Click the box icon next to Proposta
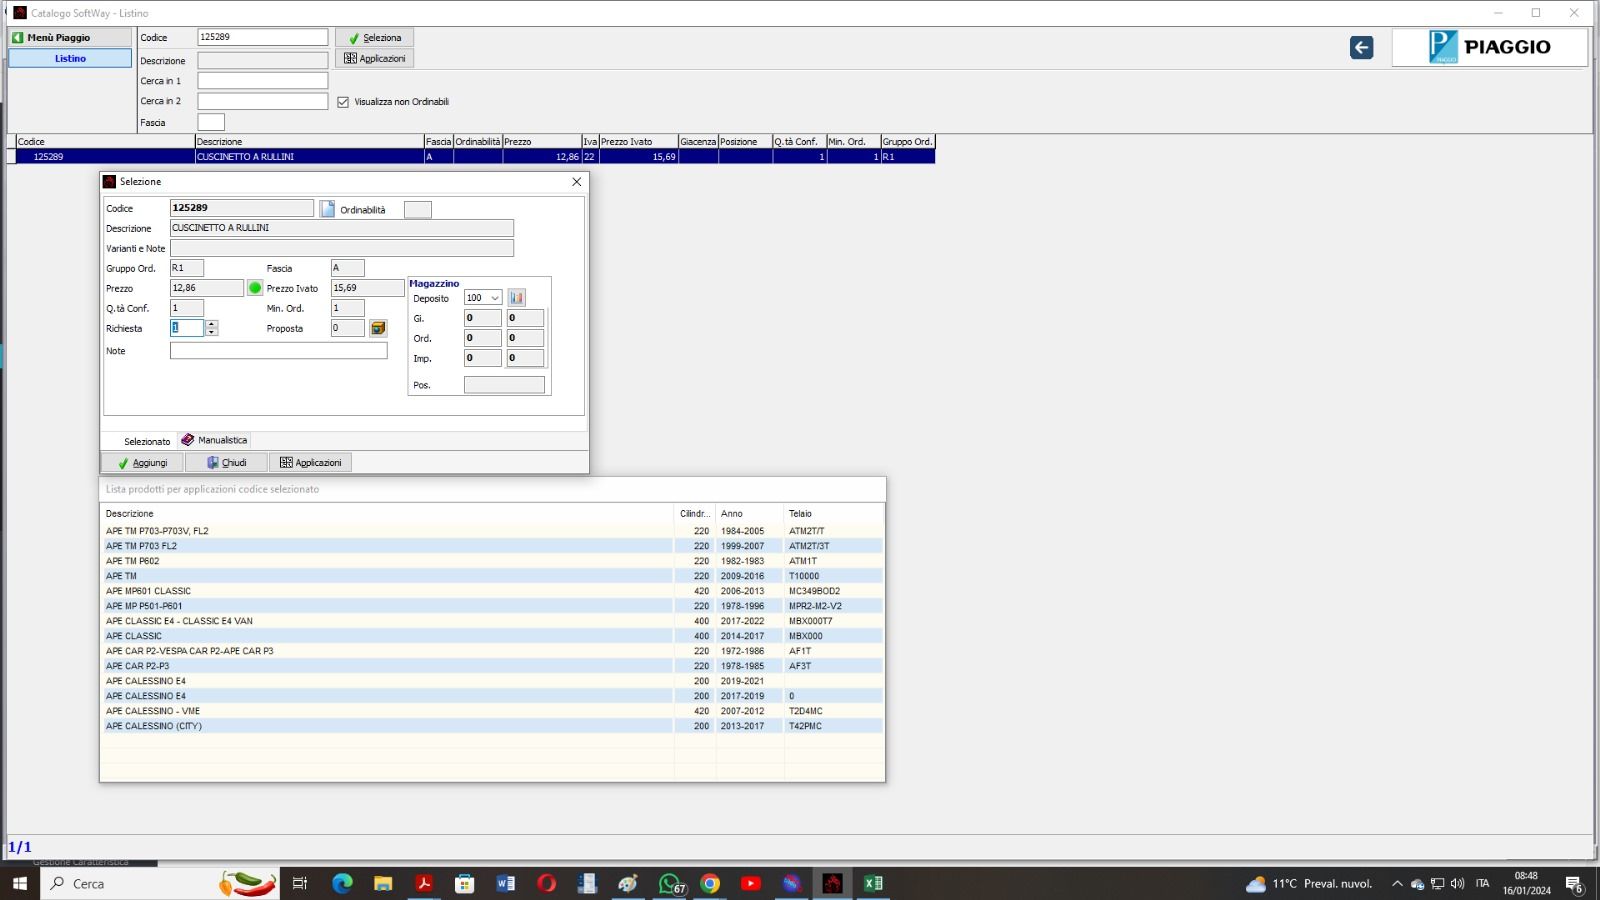The image size is (1600, 900). [378, 328]
